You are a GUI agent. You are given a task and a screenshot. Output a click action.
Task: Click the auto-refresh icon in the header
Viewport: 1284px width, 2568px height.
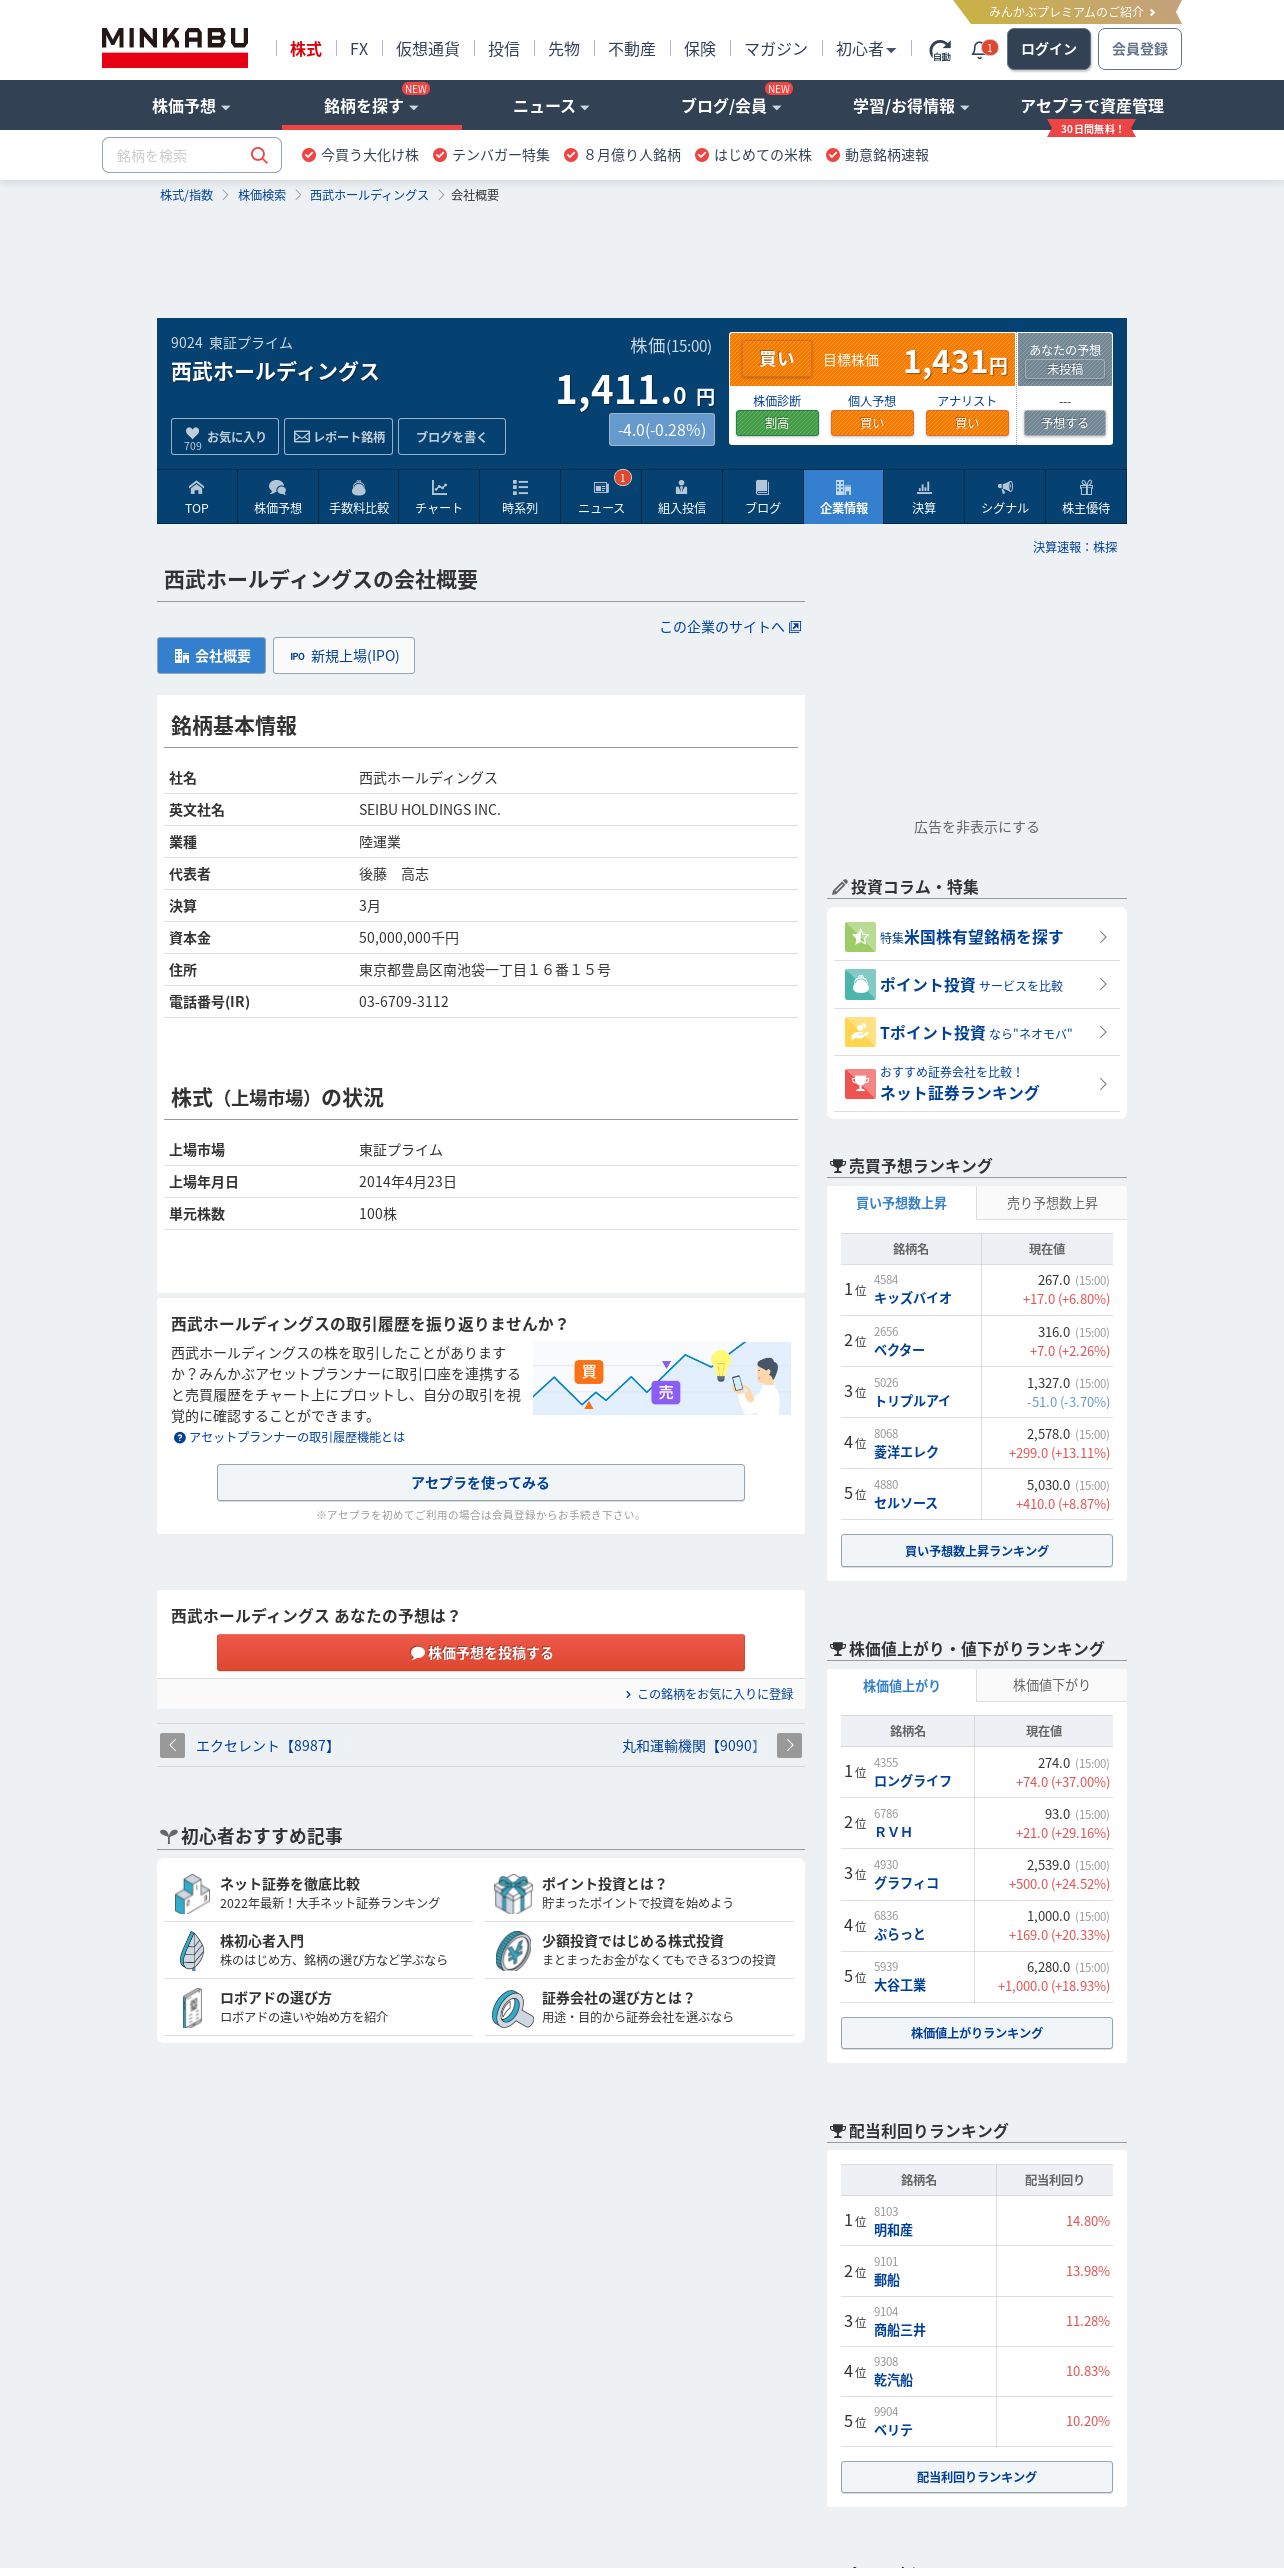point(940,49)
